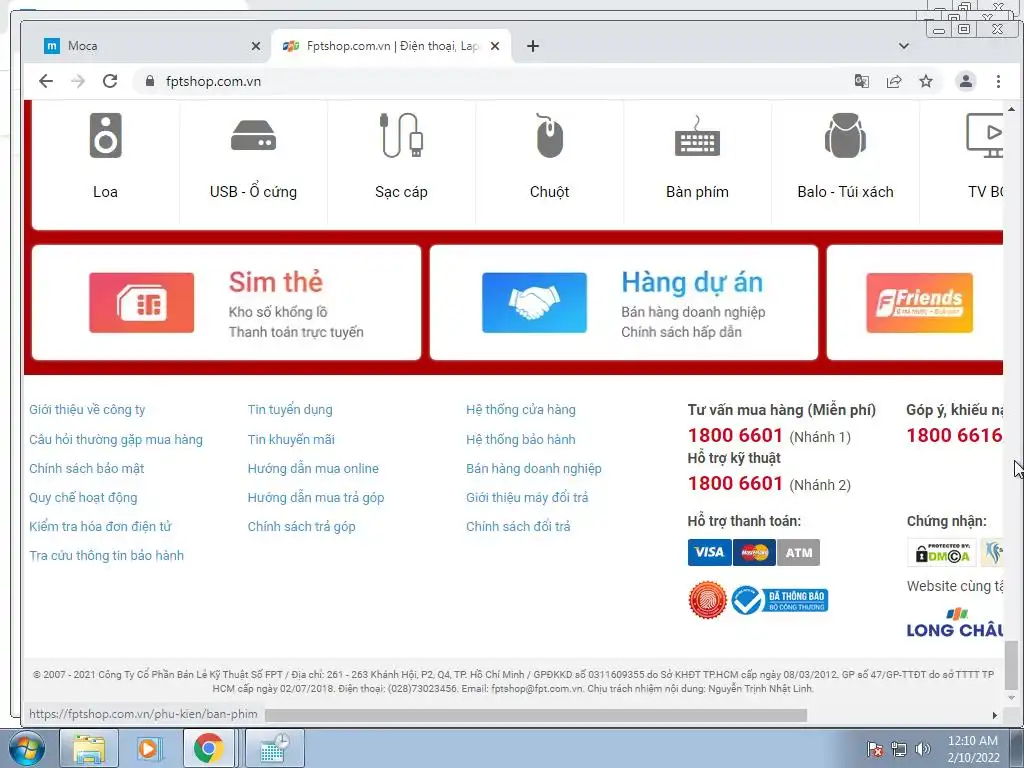Open Hệ thống cửa hàng link
The height and width of the screenshot is (768, 1024).
click(x=520, y=409)
